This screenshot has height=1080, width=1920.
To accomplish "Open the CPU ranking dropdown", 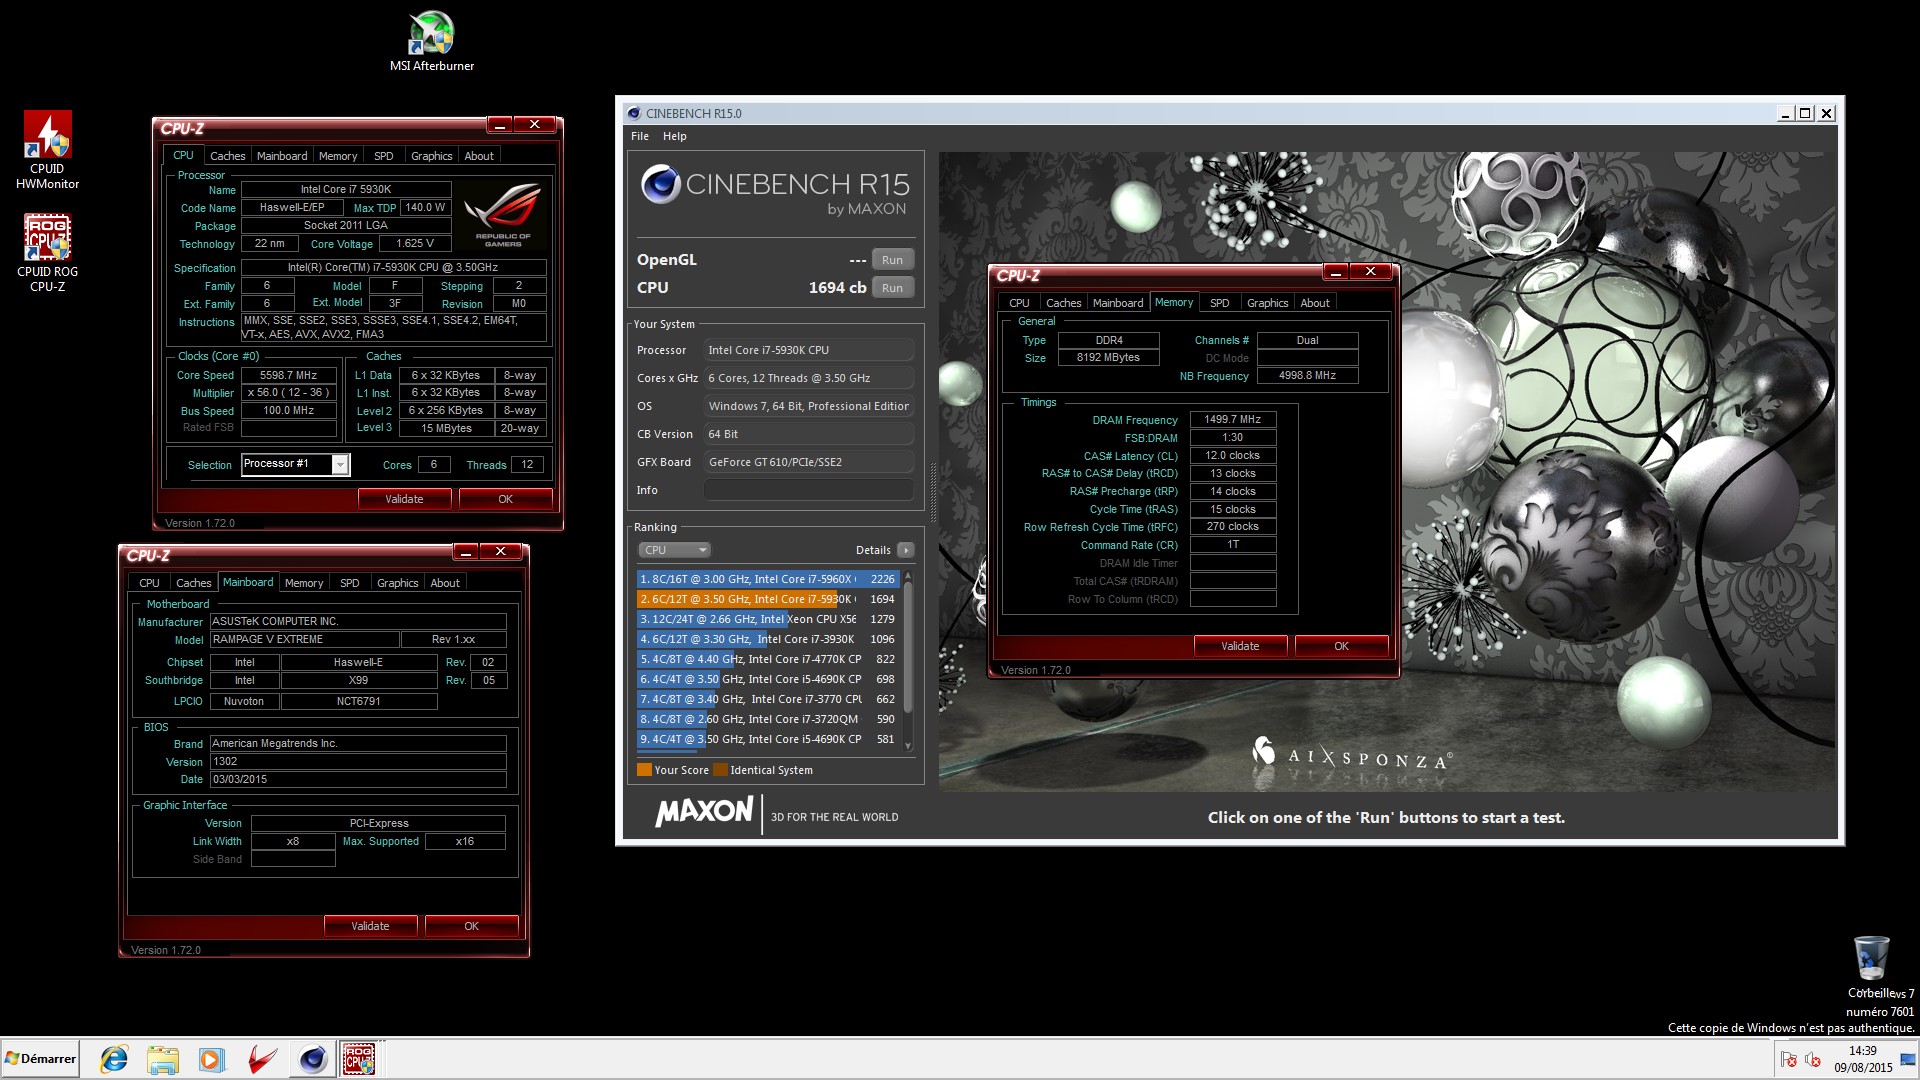I will click(674, 550).
